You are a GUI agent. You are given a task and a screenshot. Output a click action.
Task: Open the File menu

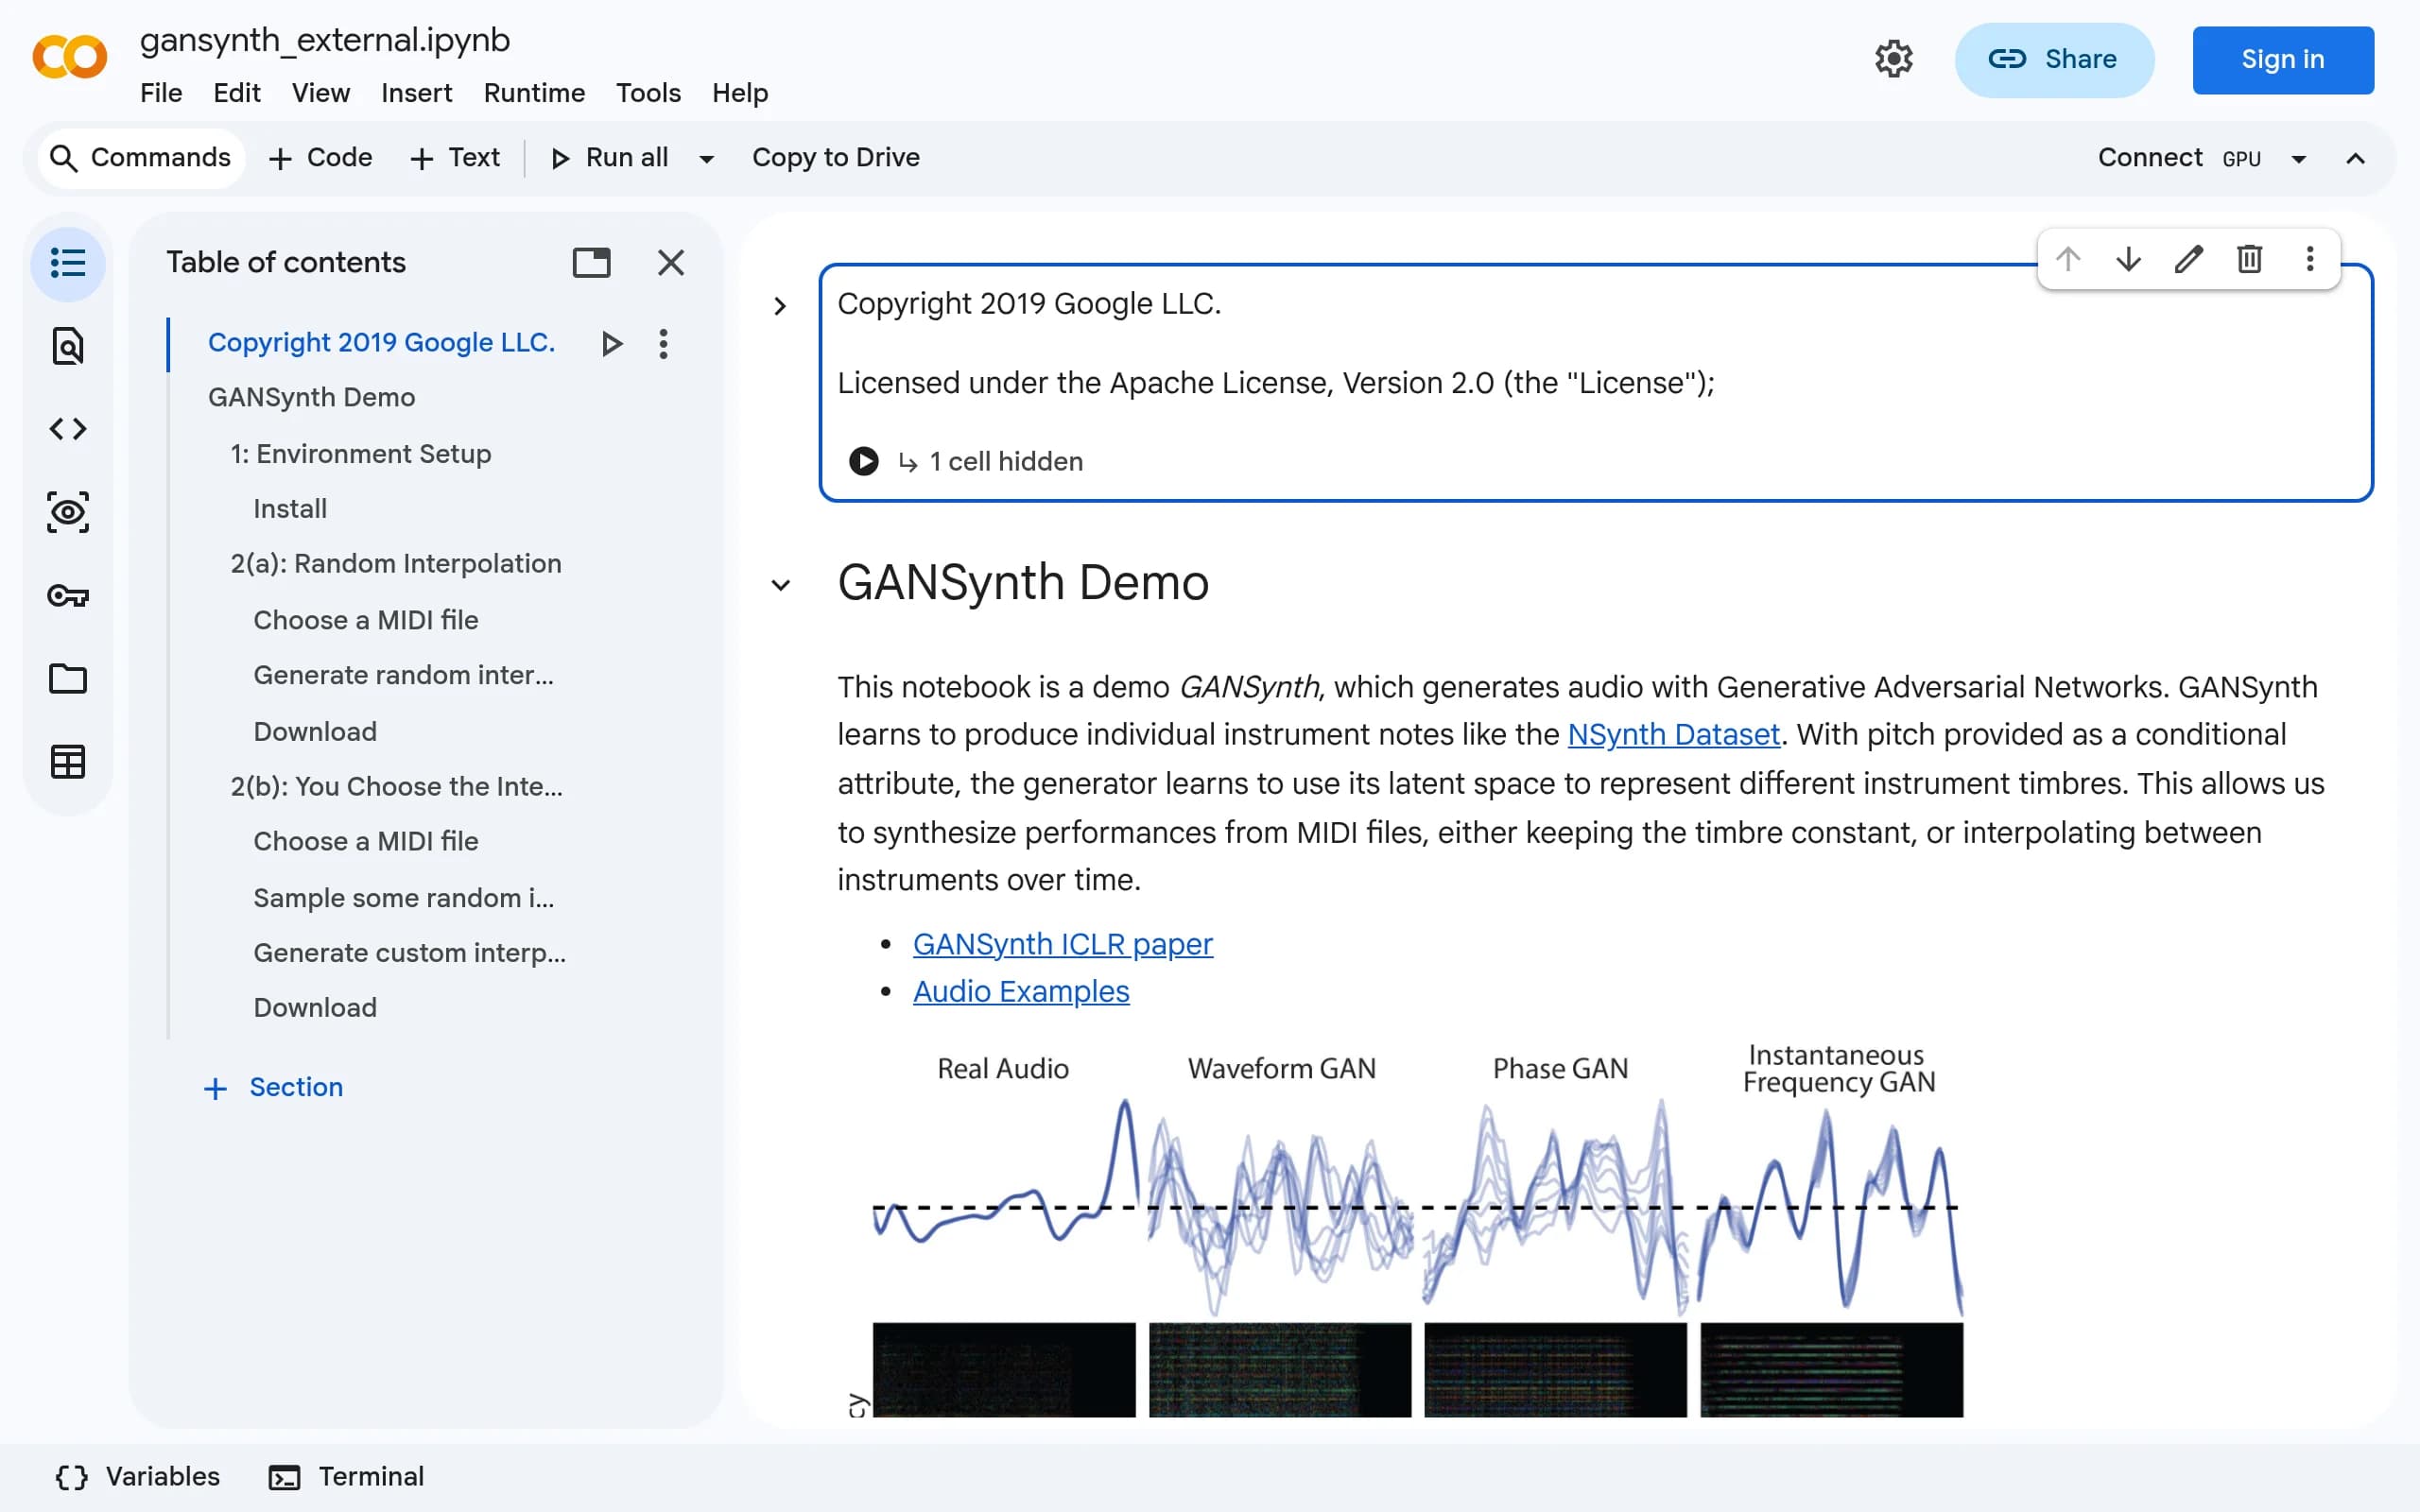161,93
